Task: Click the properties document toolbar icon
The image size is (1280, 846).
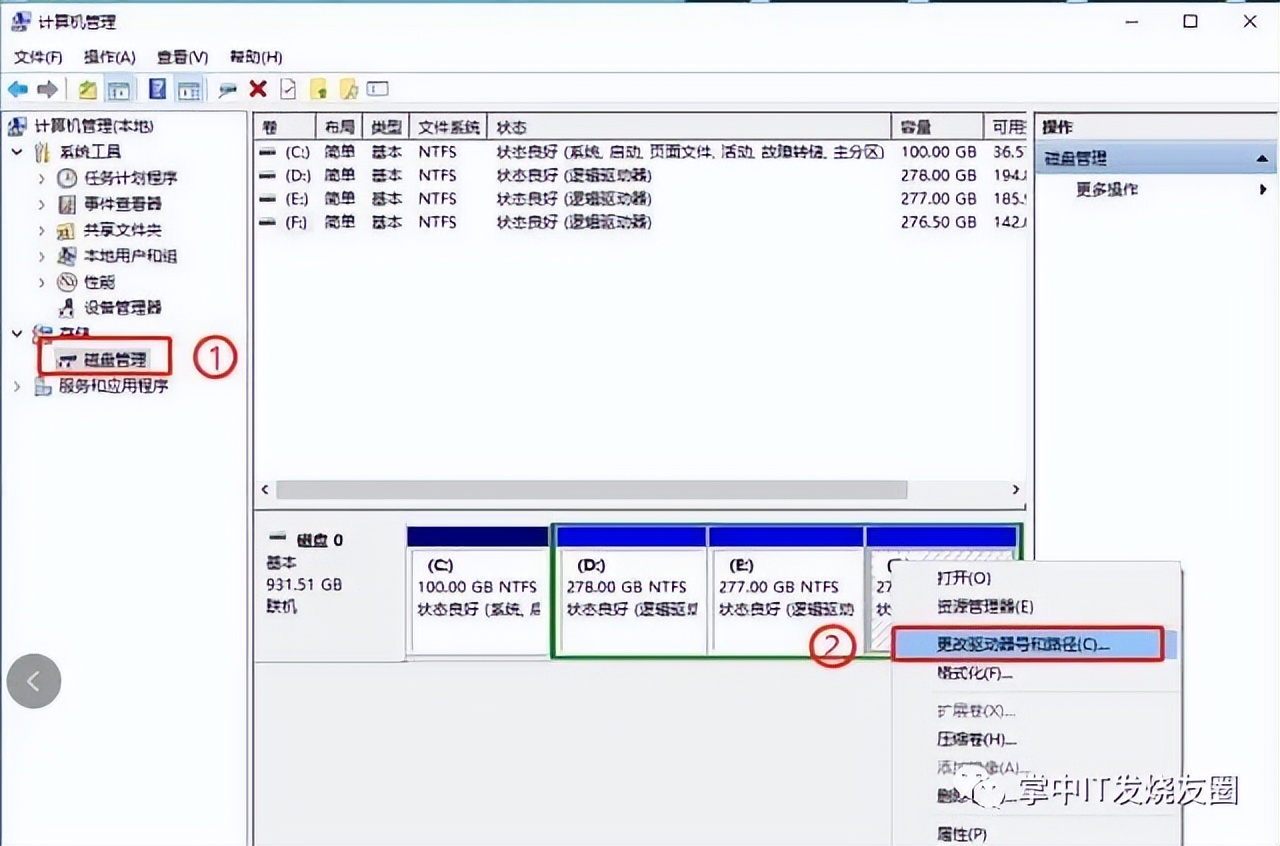Action: [289, 89]
